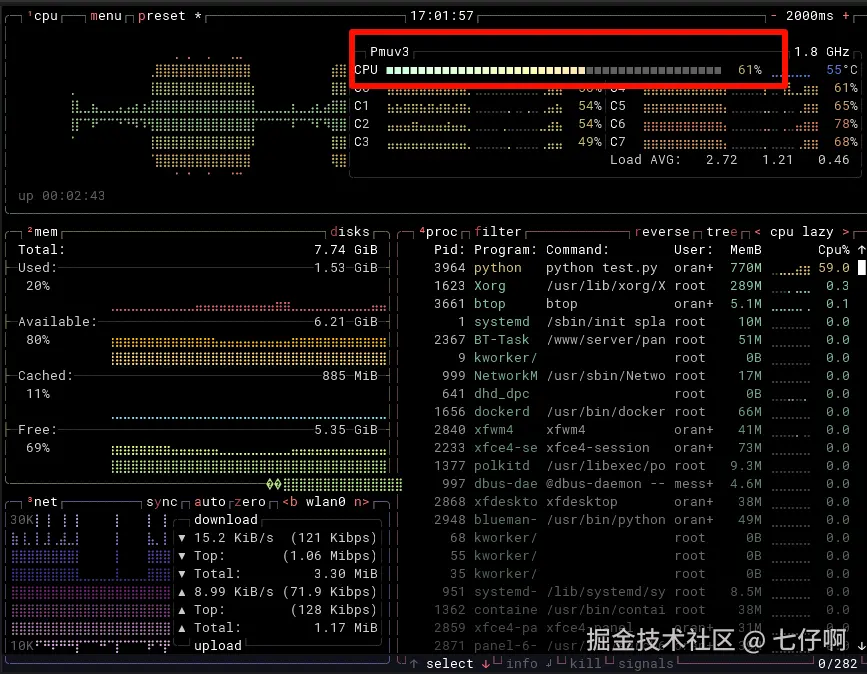Decrease update interval with minus button

(x=774, y=16)
